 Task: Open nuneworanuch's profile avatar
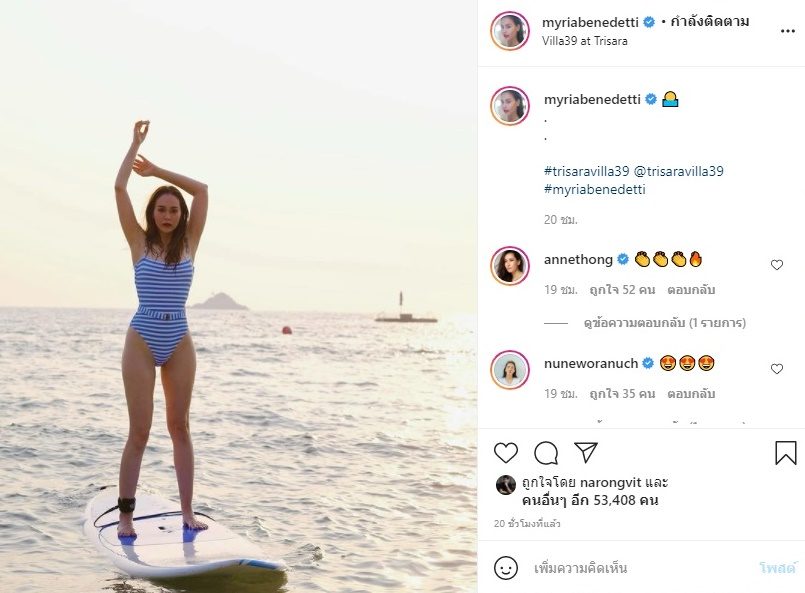click(510, 369)
